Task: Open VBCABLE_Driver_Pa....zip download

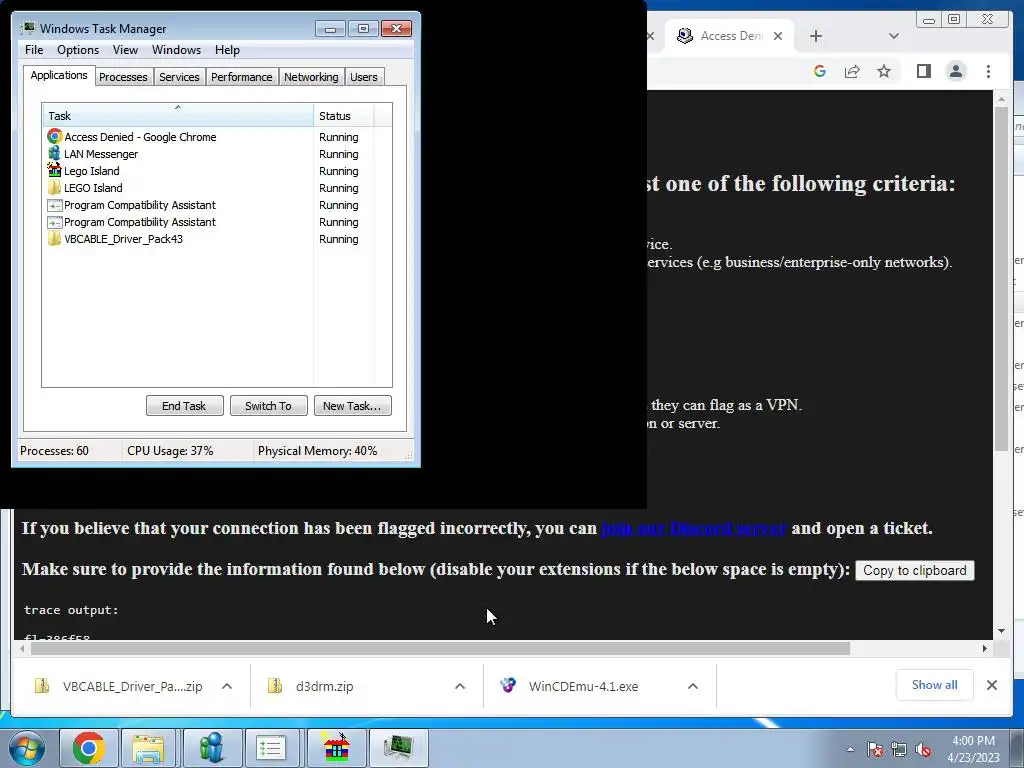Action: (119, 686)
